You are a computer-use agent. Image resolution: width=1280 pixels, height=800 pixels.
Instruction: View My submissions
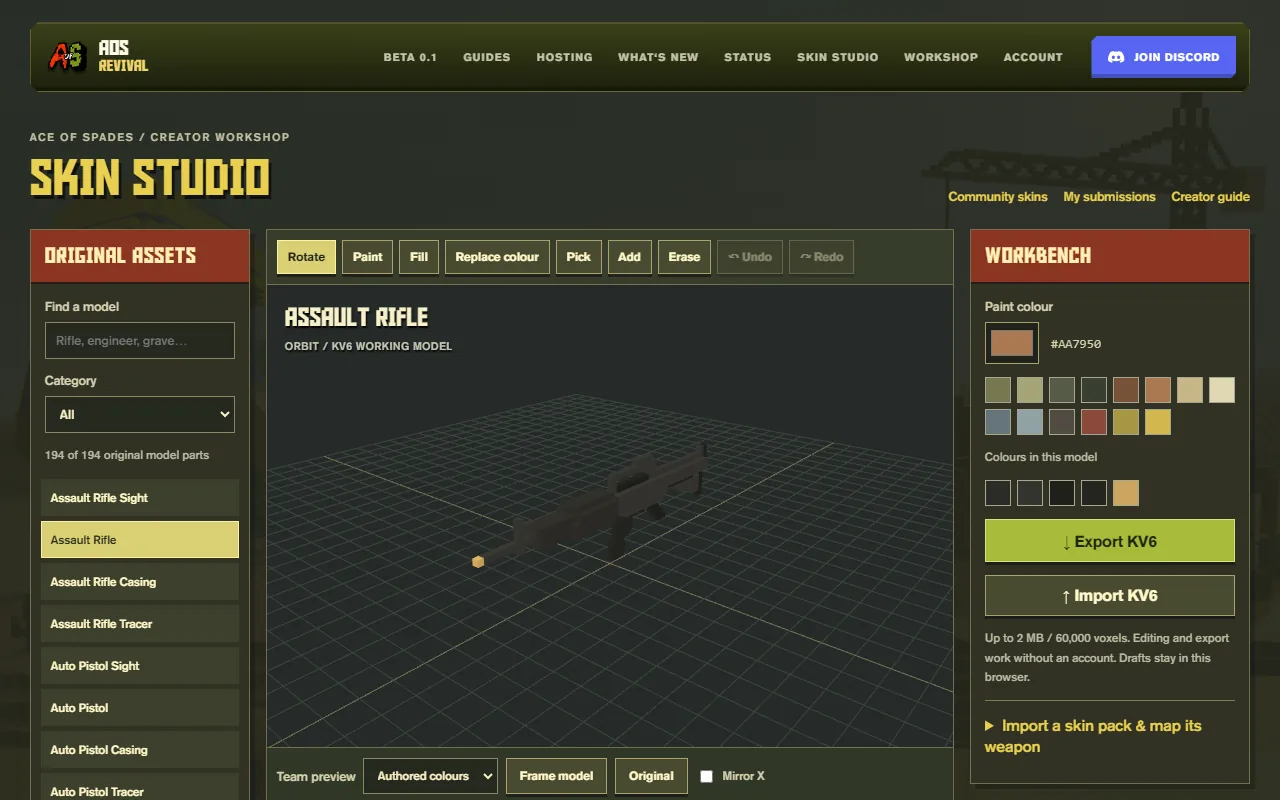click(x=1109, y=197)
